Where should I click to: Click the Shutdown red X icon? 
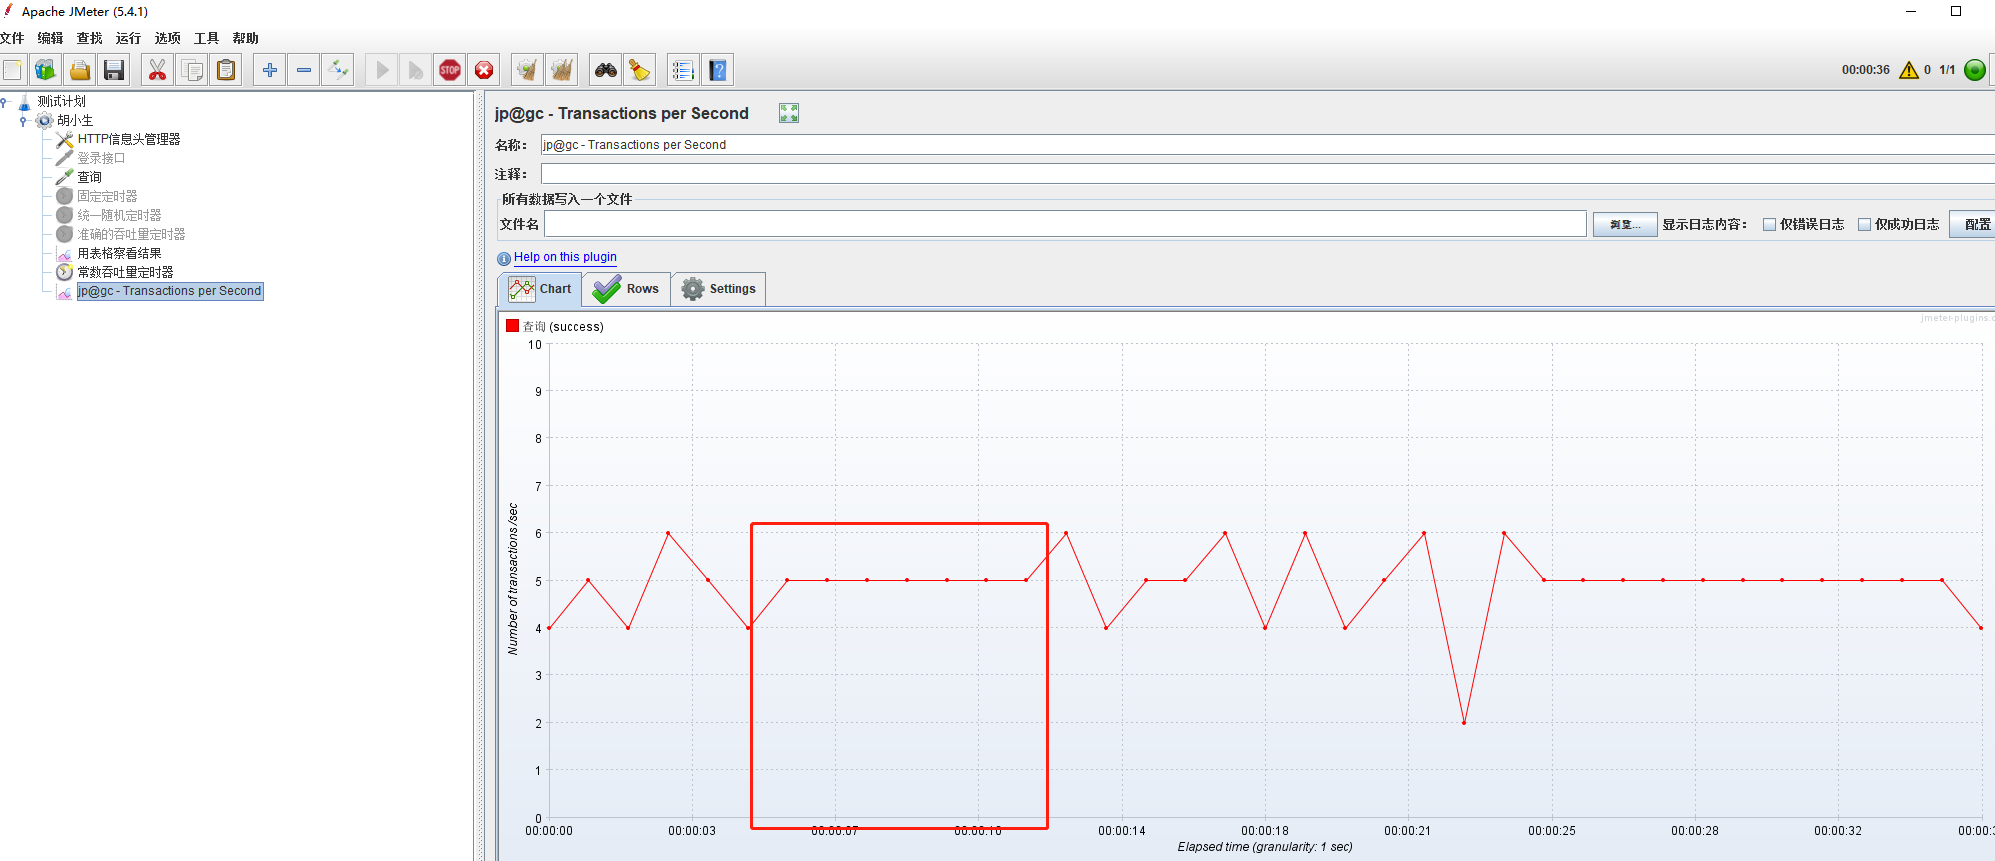click(x=484, y=70)
